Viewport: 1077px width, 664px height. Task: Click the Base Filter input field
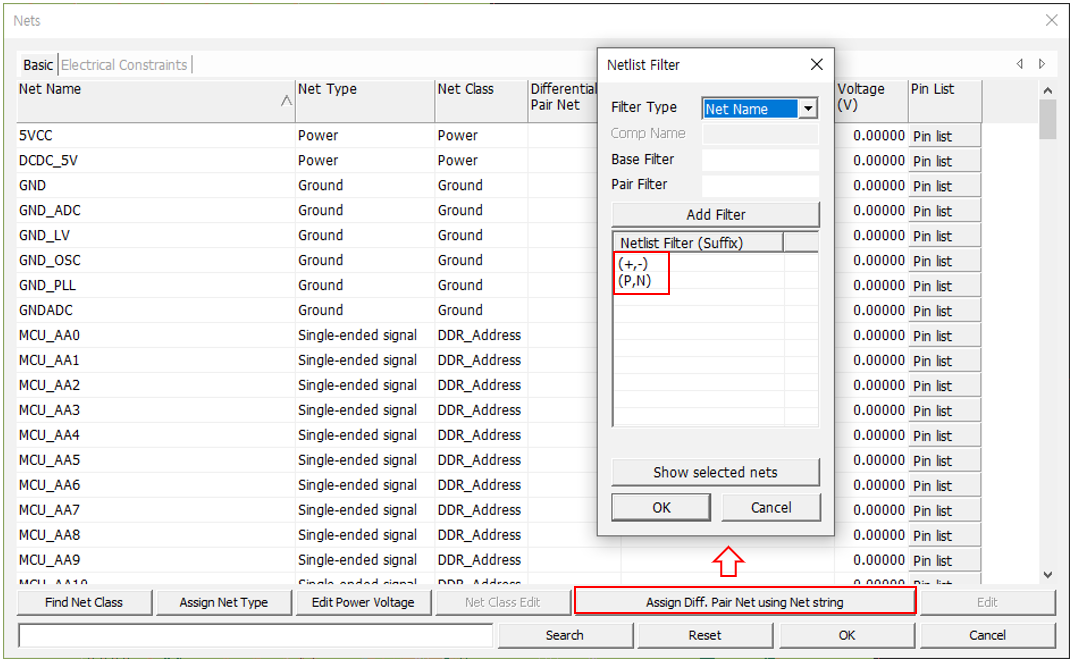pos(760,160)
